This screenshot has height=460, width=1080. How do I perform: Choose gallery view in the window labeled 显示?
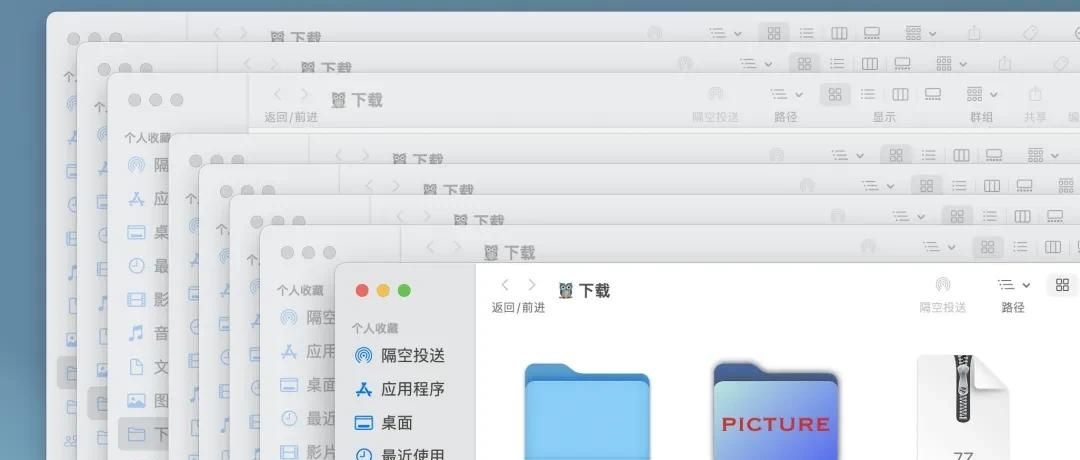click(x=933, y=94)
